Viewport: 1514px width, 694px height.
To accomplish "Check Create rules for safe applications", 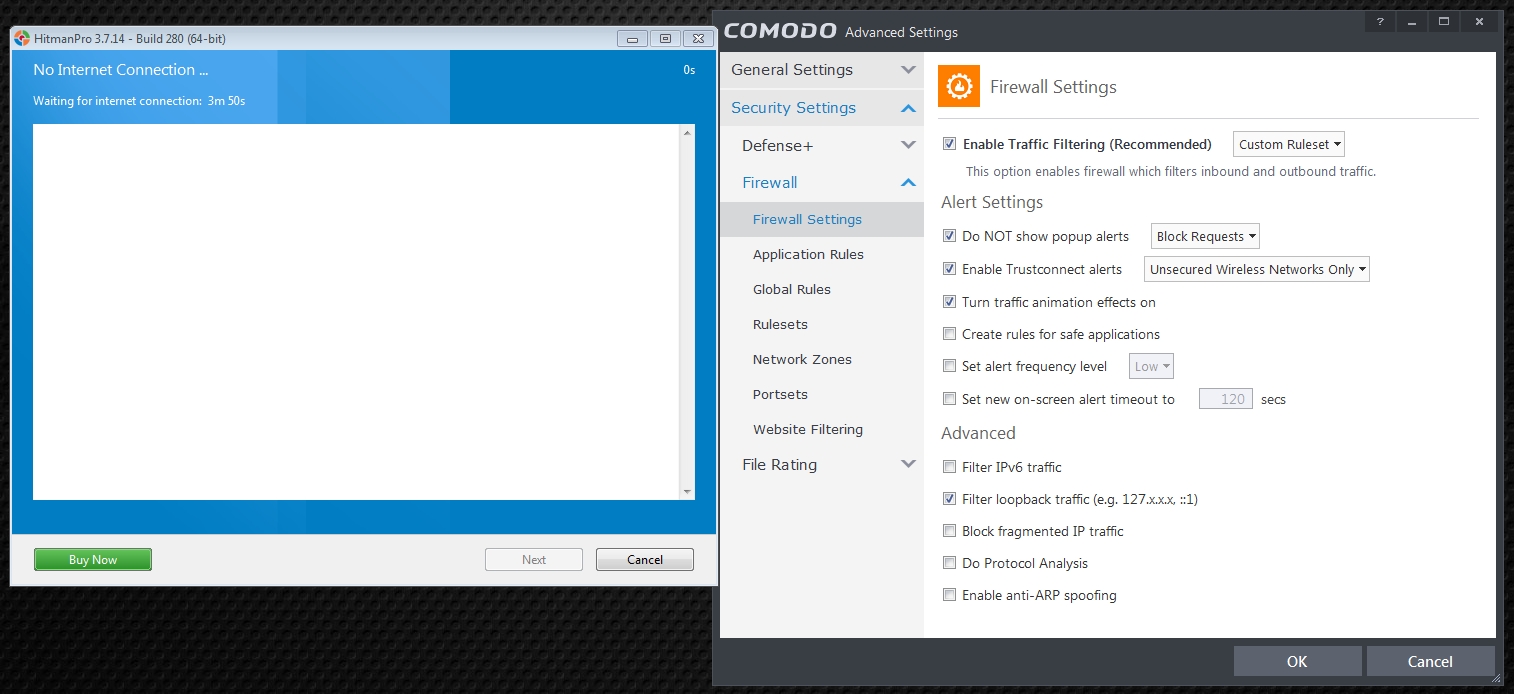I will 950,334.
